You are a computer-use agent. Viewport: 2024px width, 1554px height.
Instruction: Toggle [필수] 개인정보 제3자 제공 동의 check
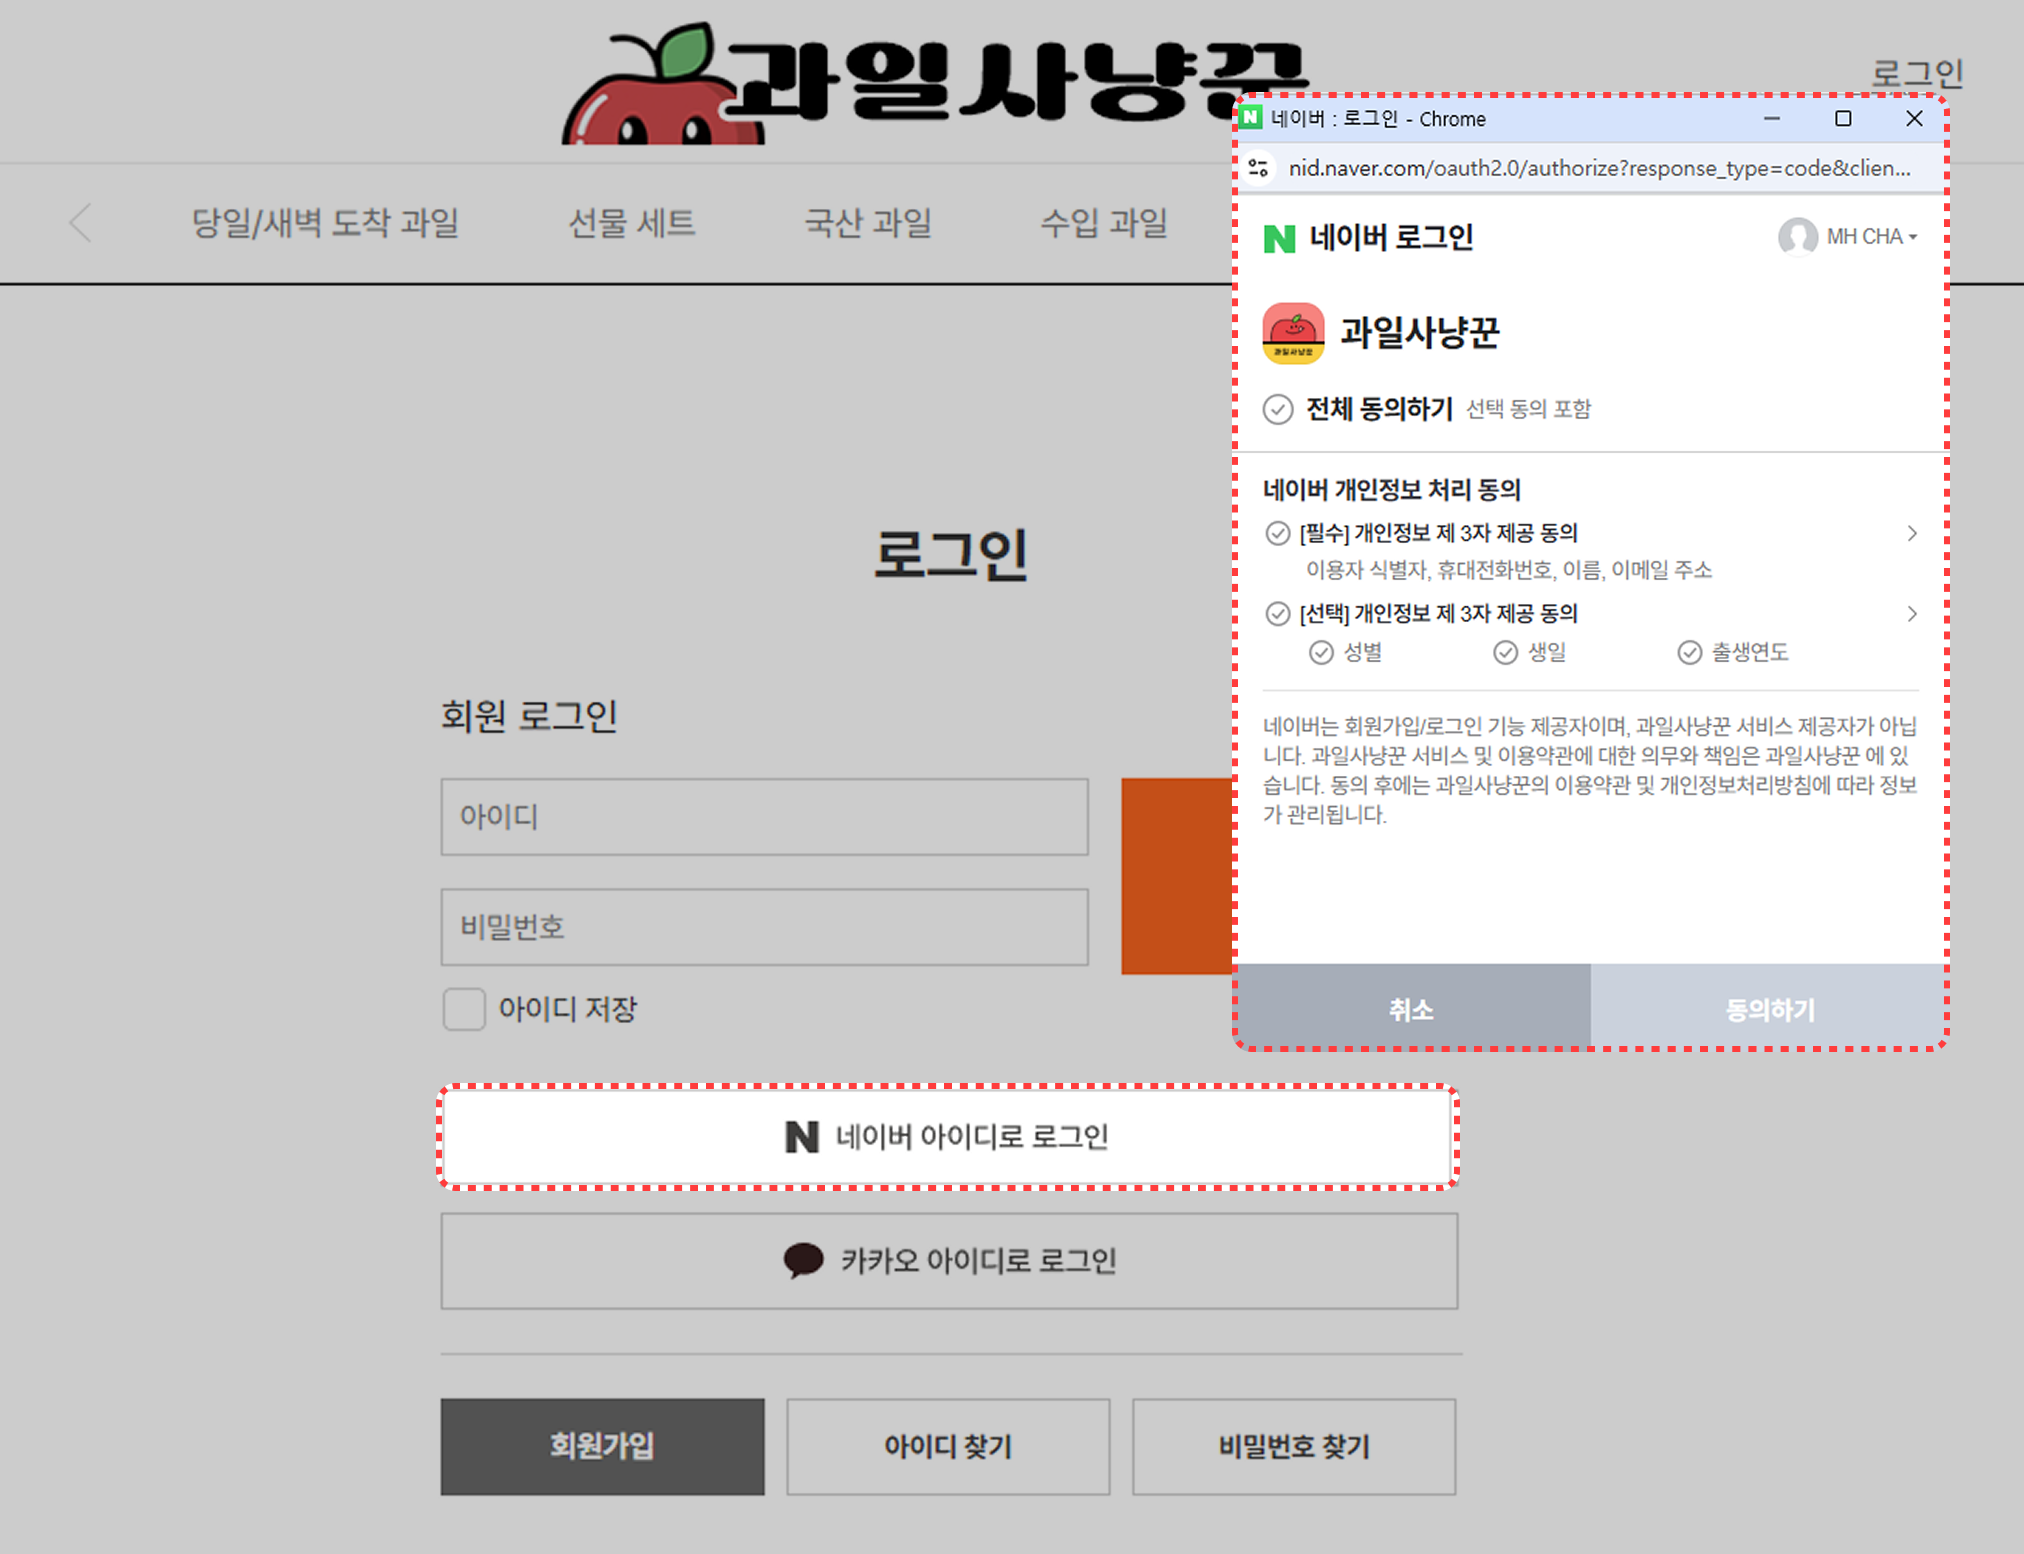click(x=1277, y=533)
